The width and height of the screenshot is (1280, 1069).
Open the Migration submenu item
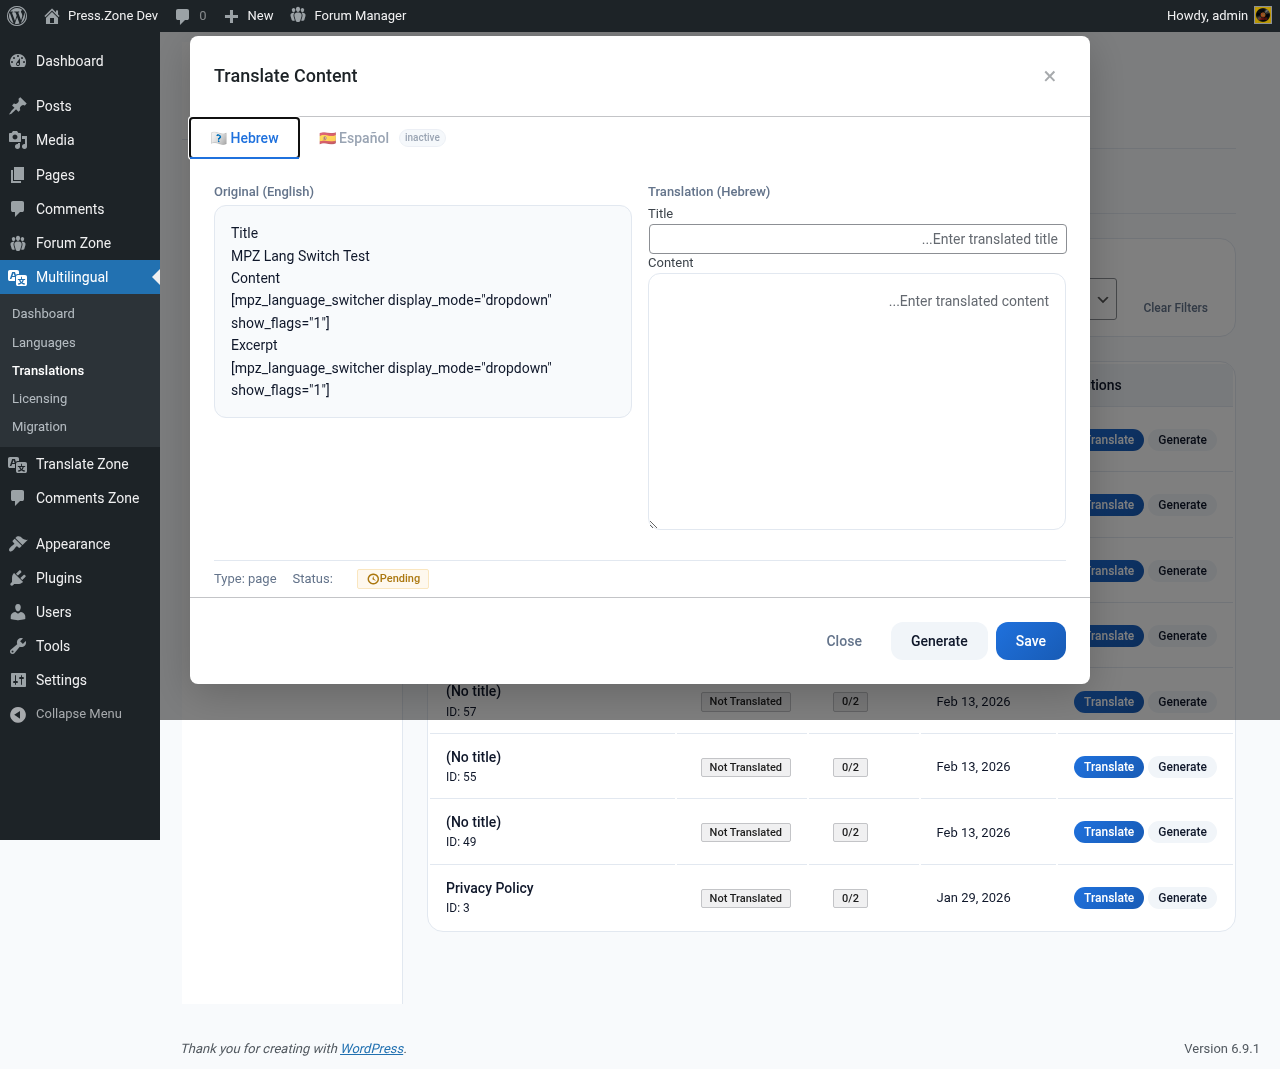[40, 426]
